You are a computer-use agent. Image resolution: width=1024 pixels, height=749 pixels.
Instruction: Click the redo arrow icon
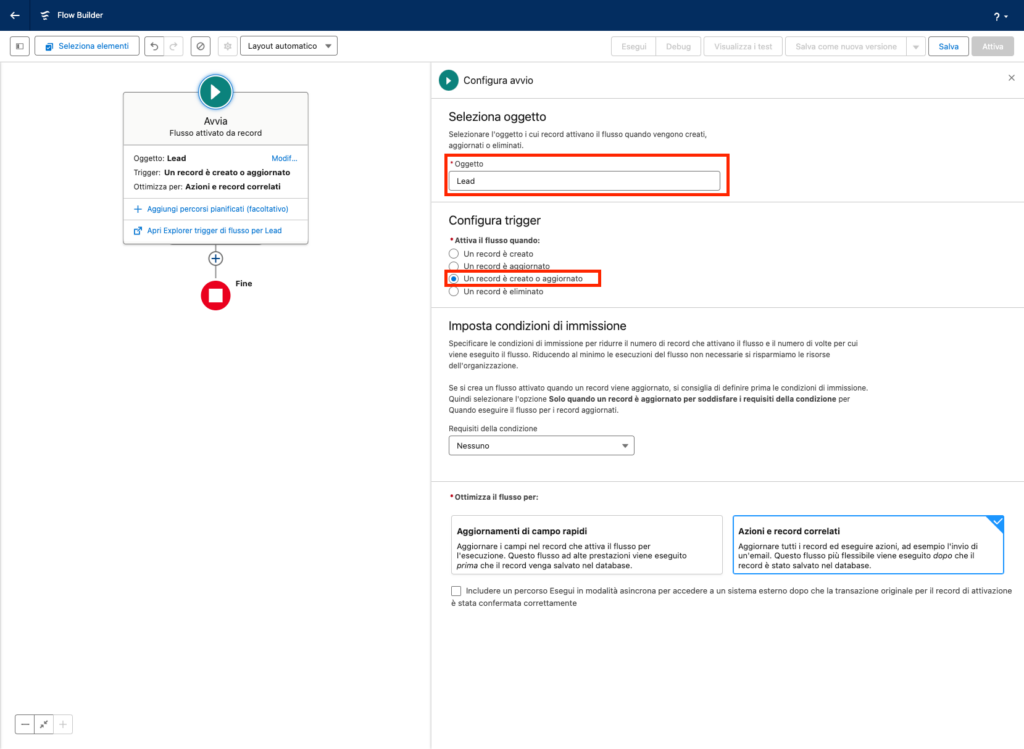(174, 46)
